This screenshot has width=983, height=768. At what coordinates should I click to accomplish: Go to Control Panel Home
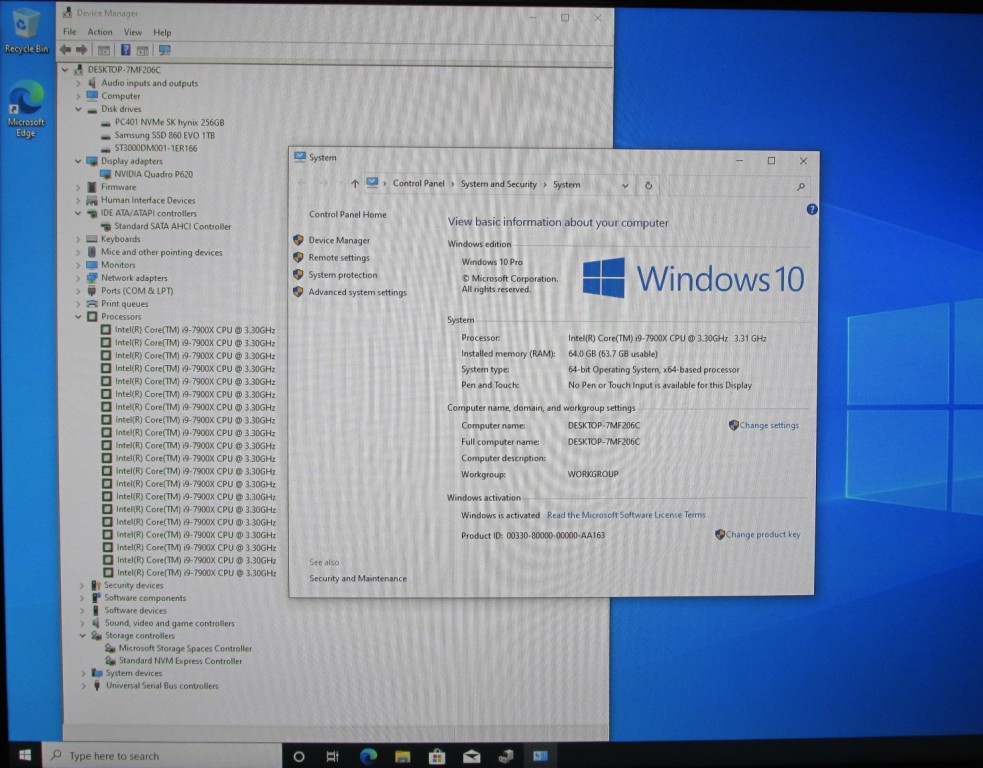[x=348, y=214]
